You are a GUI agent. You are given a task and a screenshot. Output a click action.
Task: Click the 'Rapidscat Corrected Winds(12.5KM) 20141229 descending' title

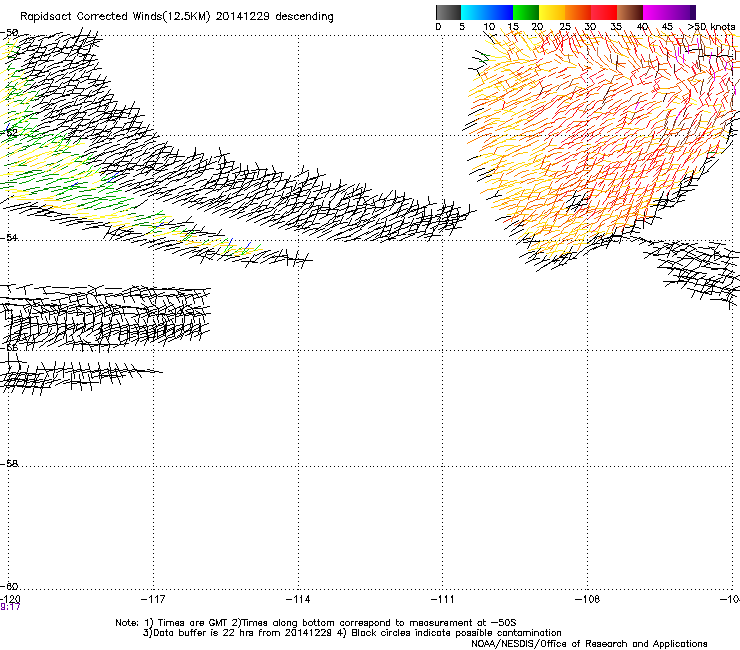tap(177, 17)
